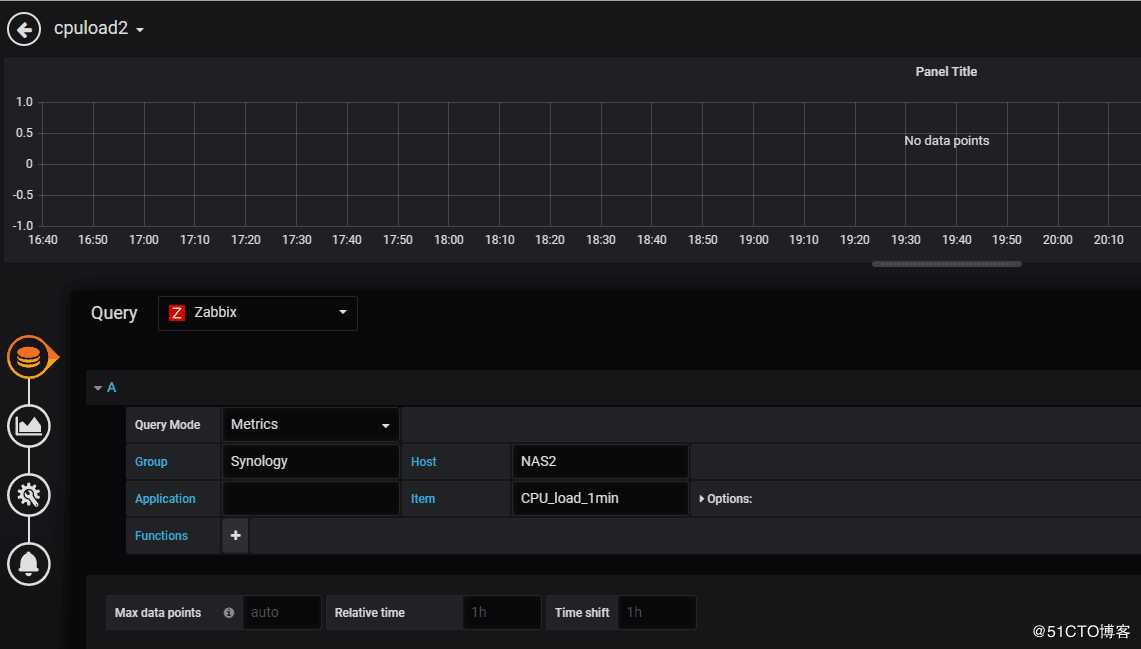Open the General settings gear icon tab
The height and width of the screenshot is (649, 1141).
[x=28, y=495]
